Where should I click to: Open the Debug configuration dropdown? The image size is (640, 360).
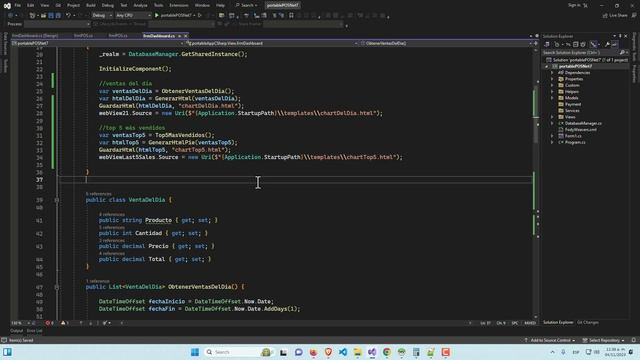pos(102,16)
